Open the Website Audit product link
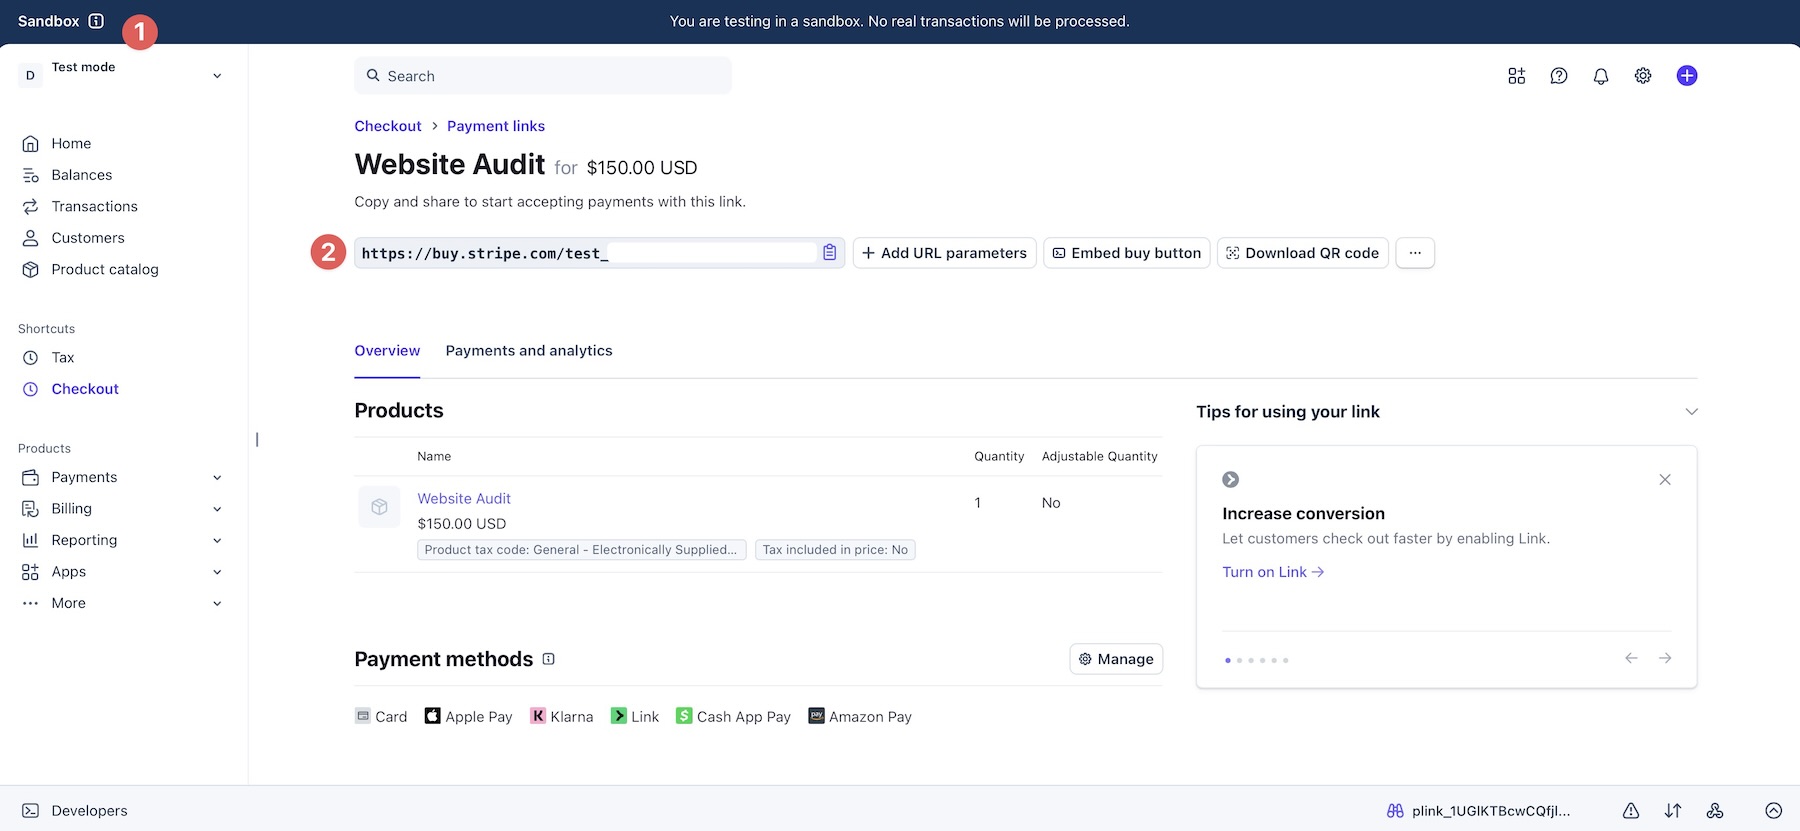Viewport: 1800px width, 831px height. [x=464, y=499]
